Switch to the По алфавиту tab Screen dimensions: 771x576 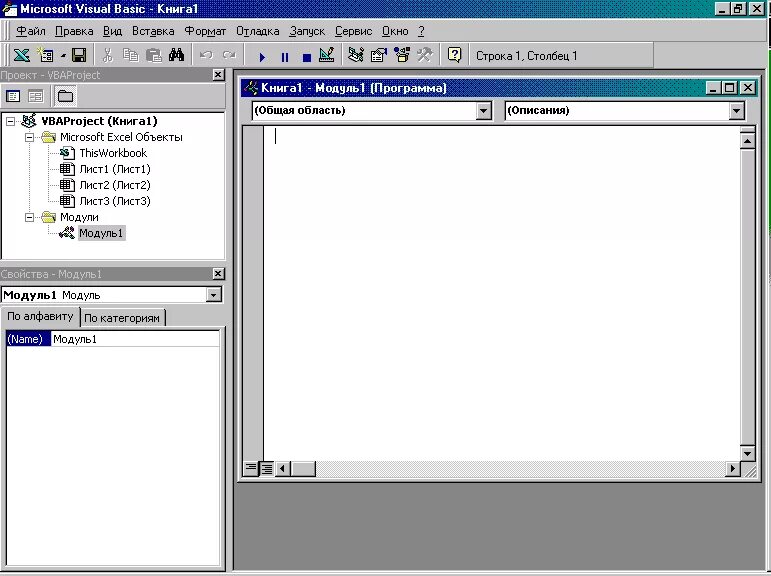coord(40,316)
